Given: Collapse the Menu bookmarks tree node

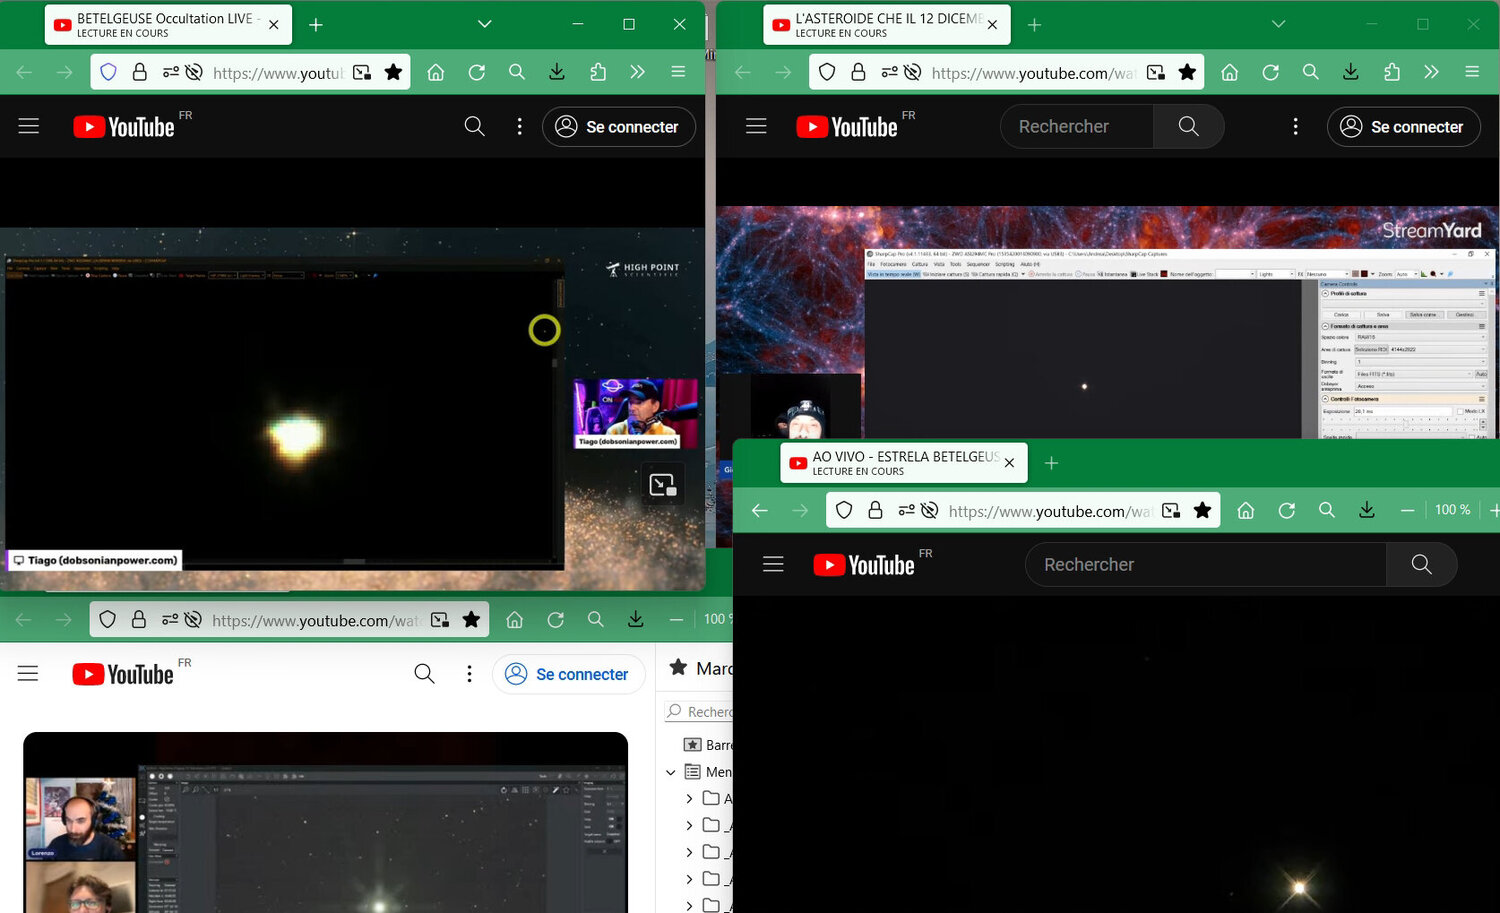Looking at the screenshot, I should coord(671,772).
